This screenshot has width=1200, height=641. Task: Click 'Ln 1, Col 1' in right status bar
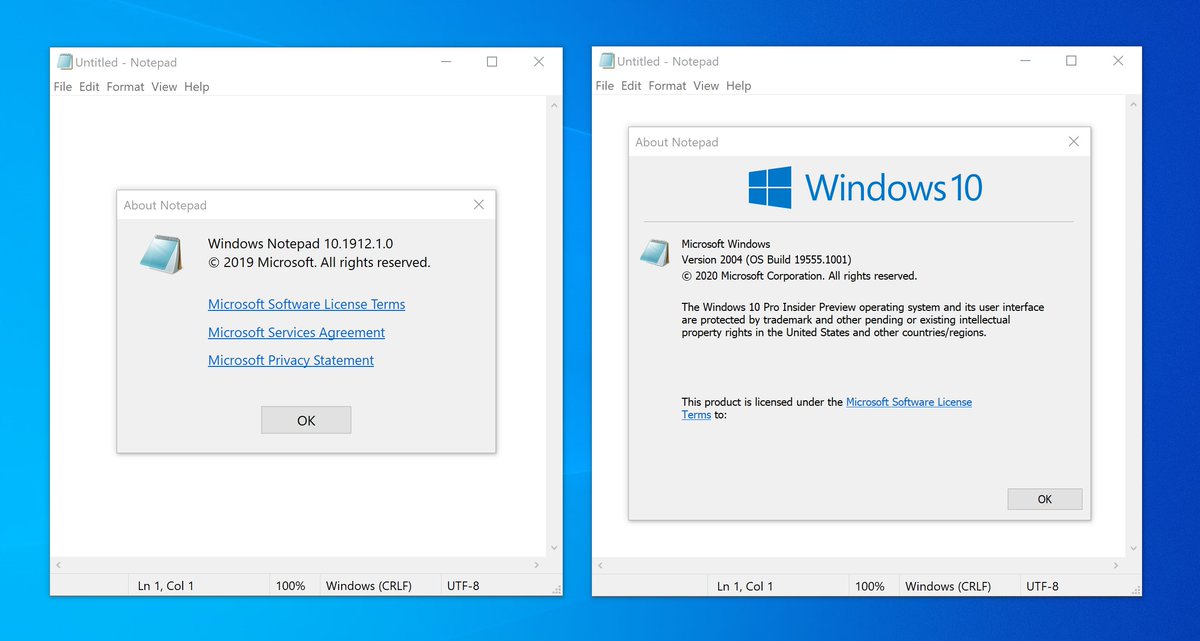[x=745, y=586]
